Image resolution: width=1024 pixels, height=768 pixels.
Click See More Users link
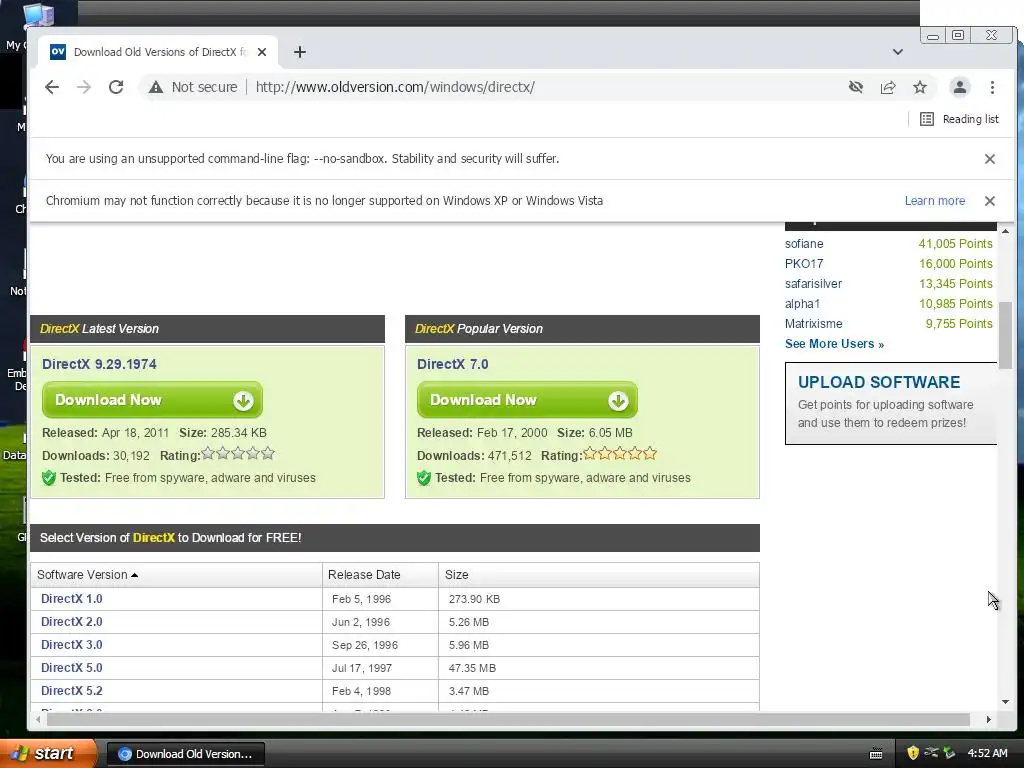pyautogui.click(x=834, y=344)
